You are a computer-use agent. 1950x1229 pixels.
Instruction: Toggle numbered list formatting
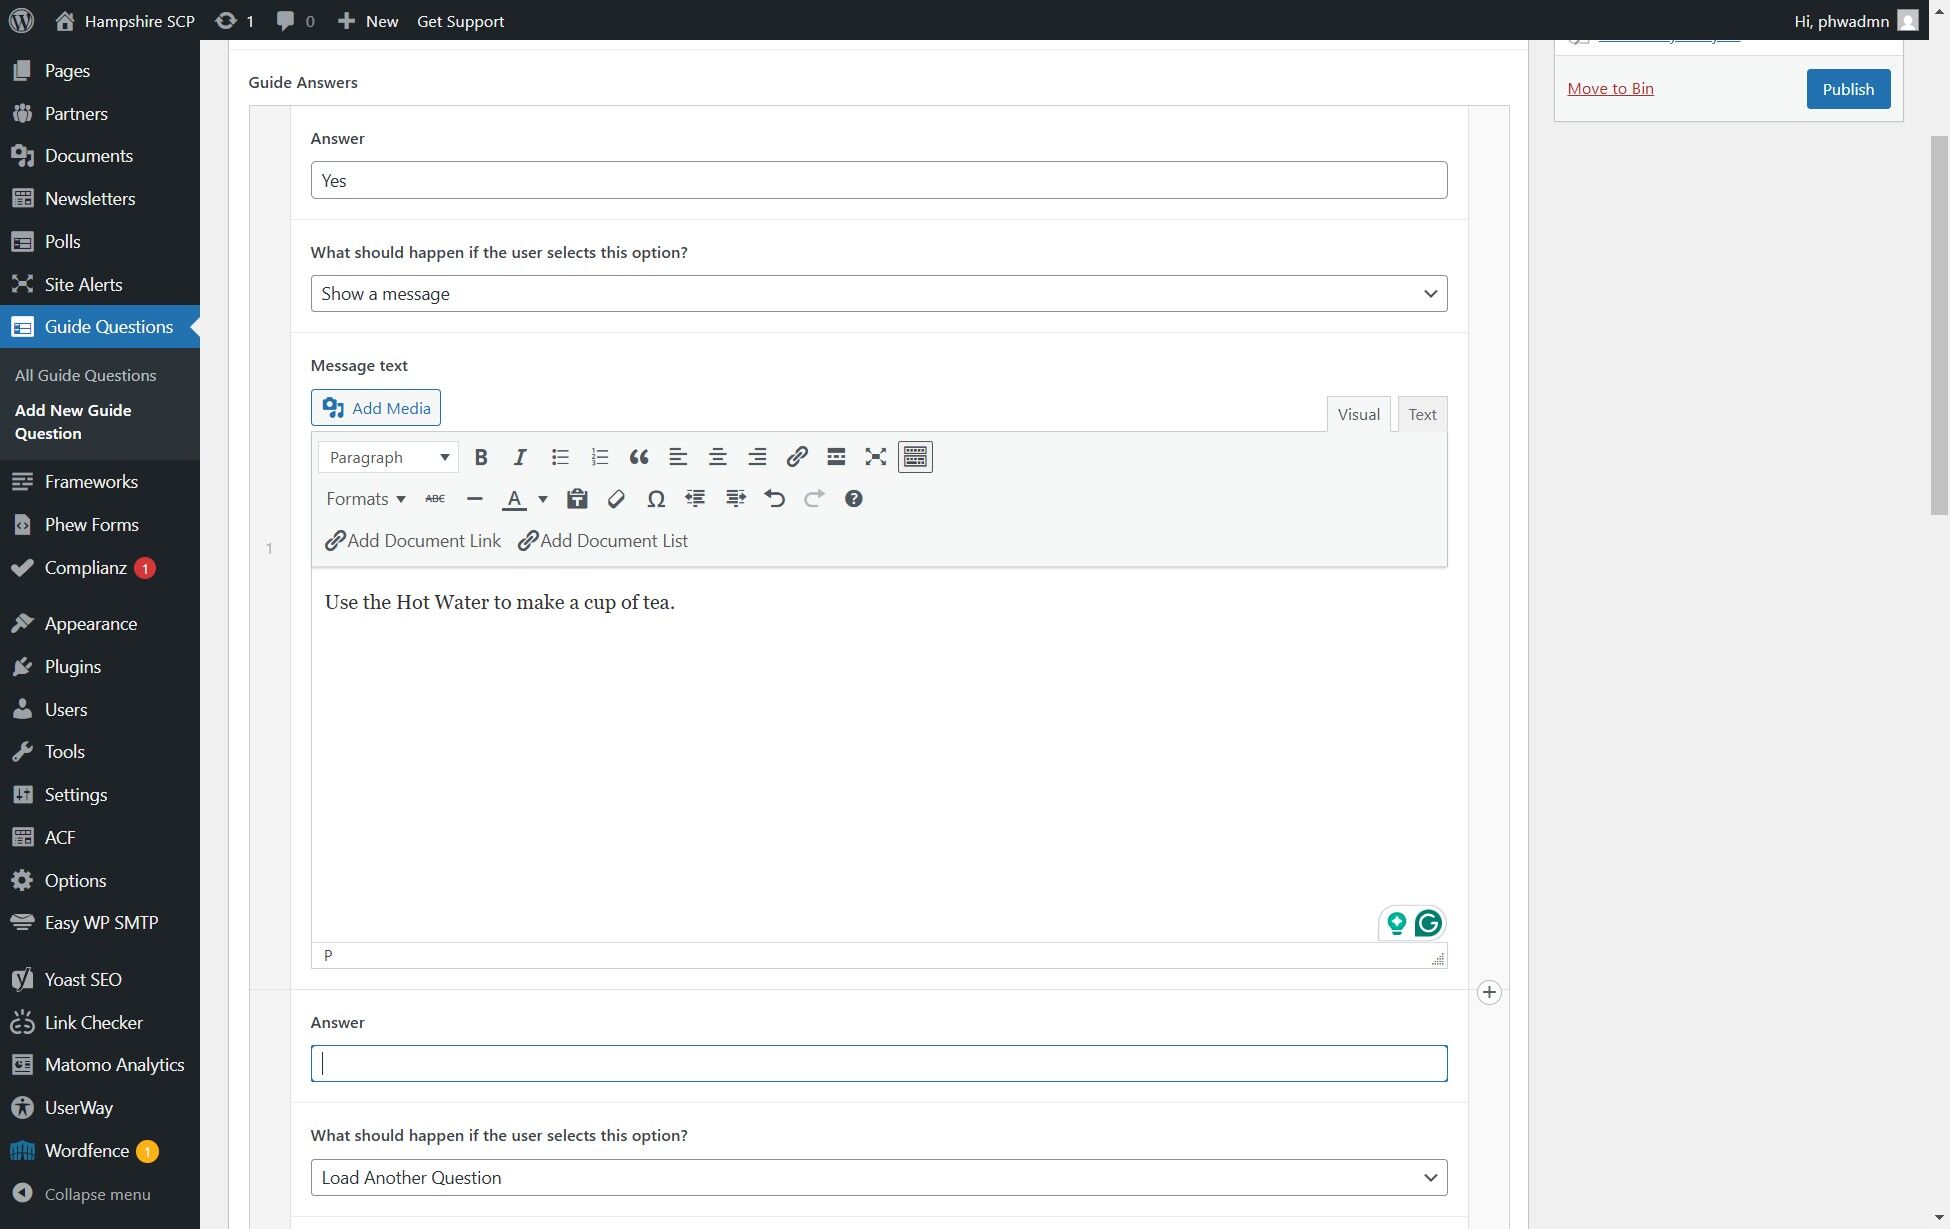coord(599,457)
